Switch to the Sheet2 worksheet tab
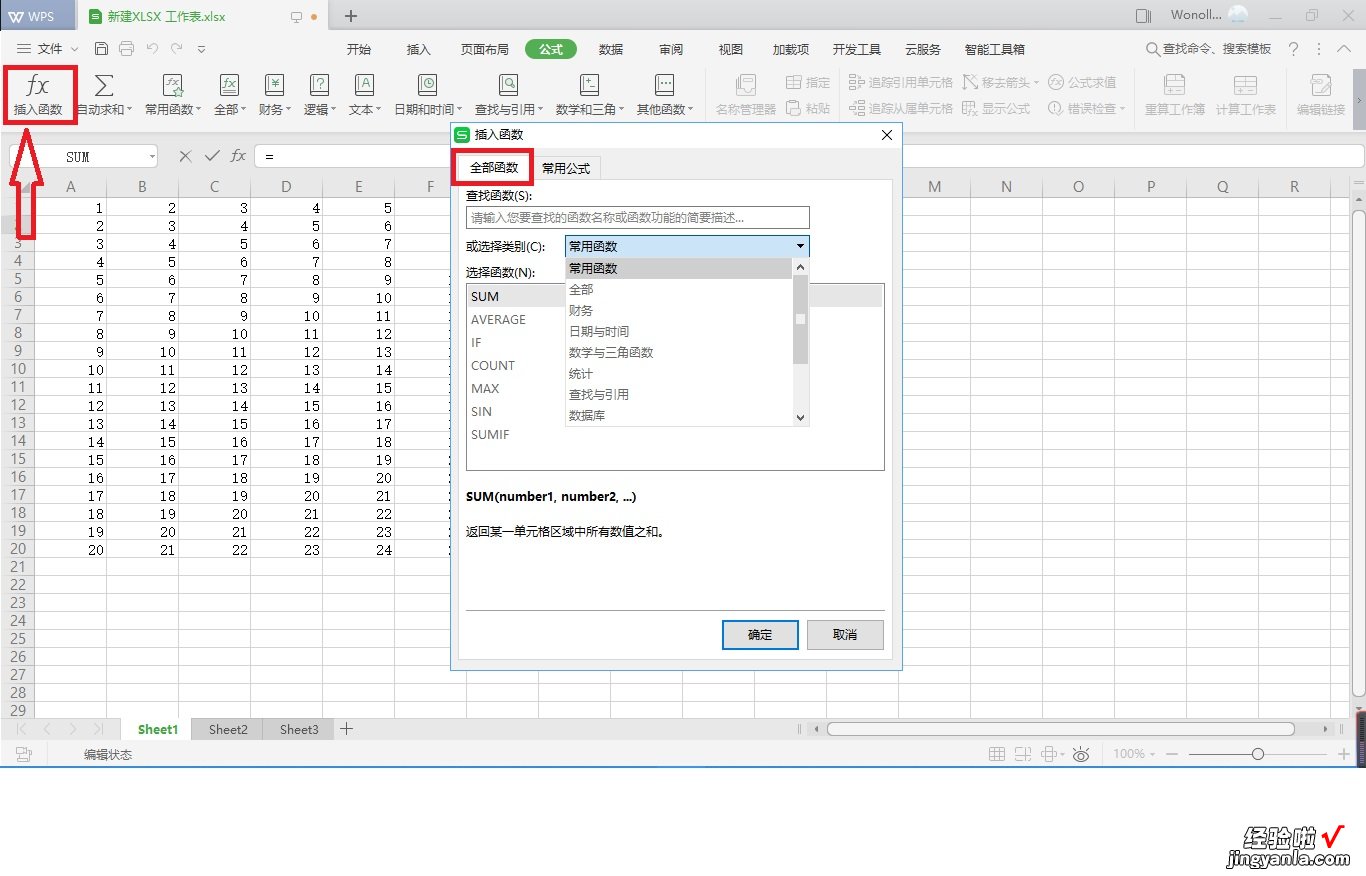Image resolution: width=1366 pixels, height=876 pixels. coord(228,729)
